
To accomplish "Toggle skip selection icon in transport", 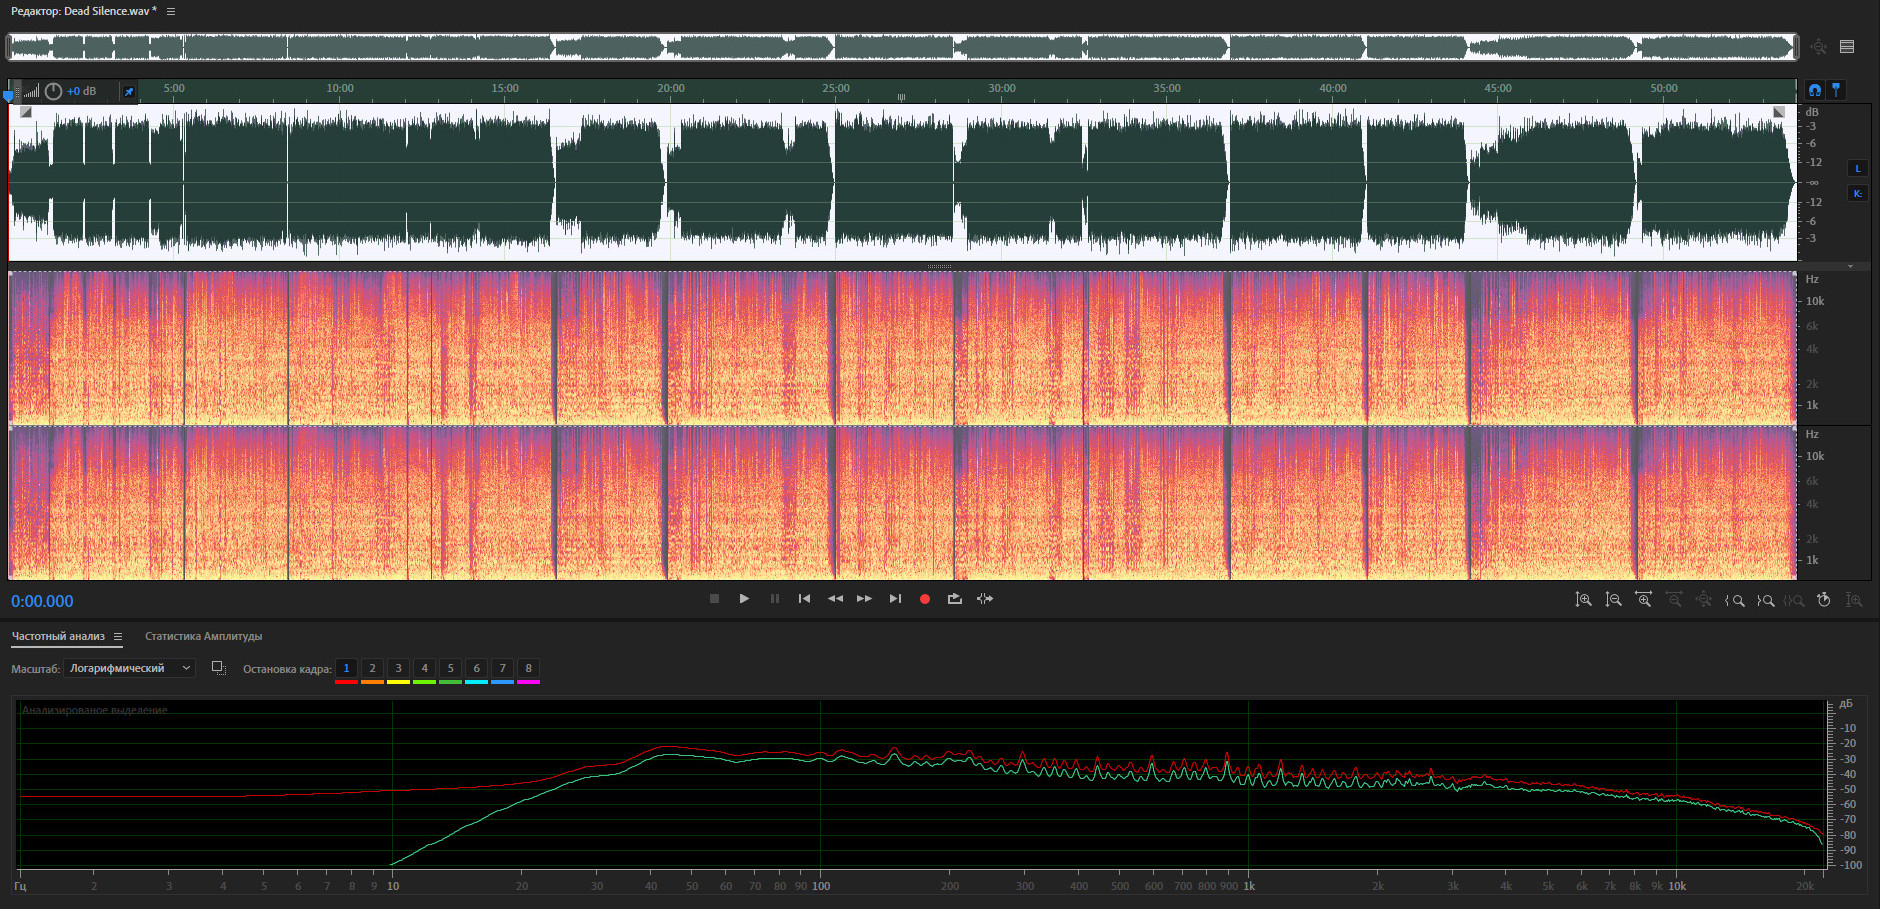I will (985, 599).
